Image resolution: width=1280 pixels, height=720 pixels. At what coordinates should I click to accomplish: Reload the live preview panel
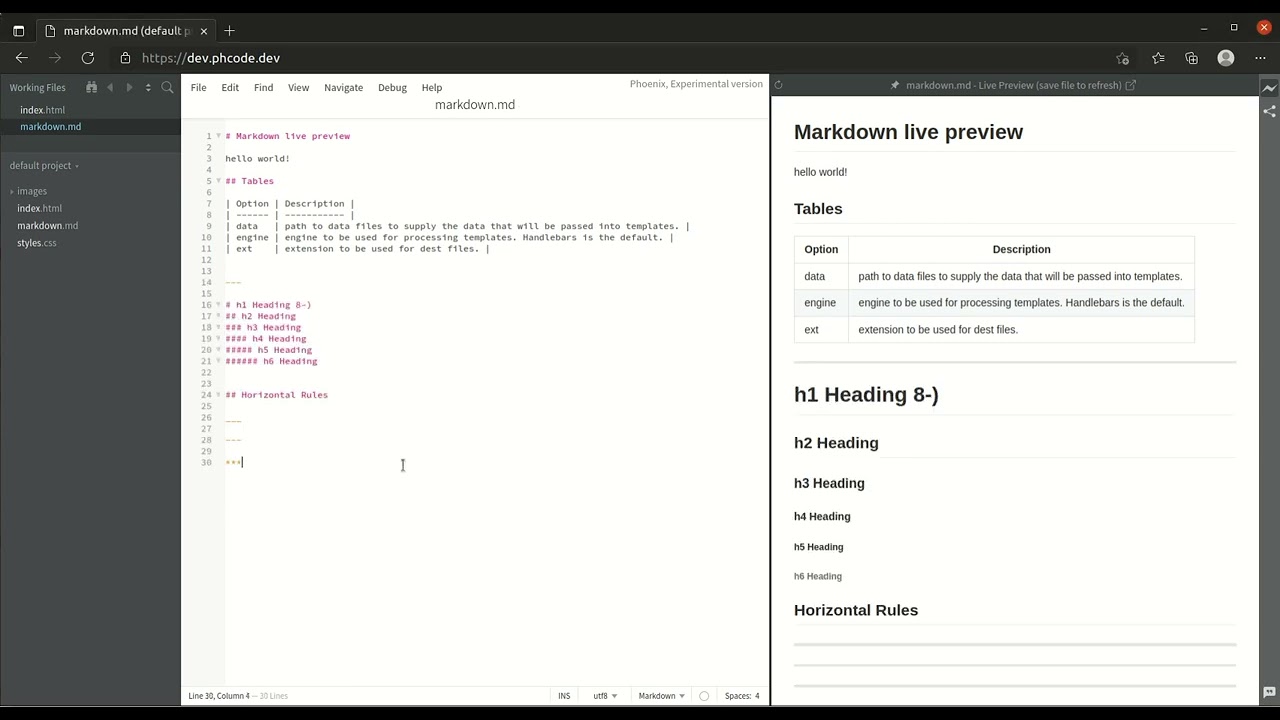pyautogui.click(x=778, y=85)
